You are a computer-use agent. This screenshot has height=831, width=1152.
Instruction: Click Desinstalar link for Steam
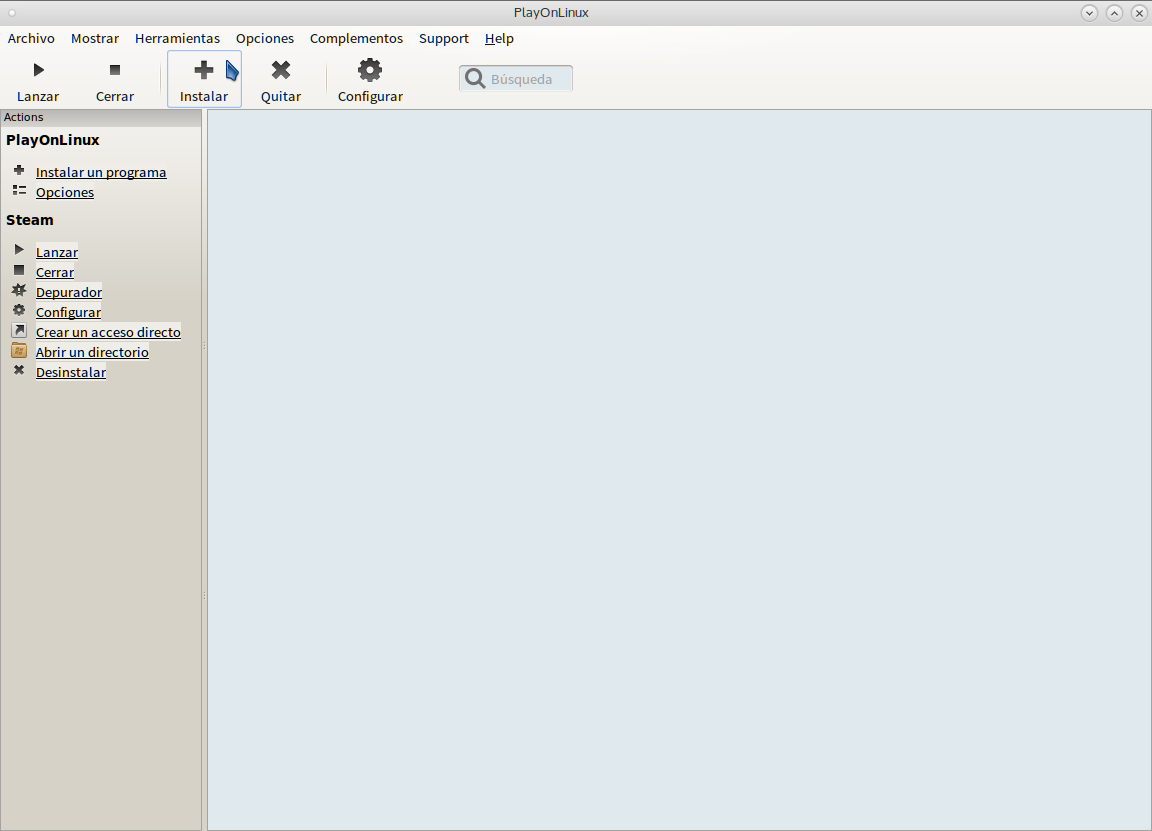(x=71, y=372)
